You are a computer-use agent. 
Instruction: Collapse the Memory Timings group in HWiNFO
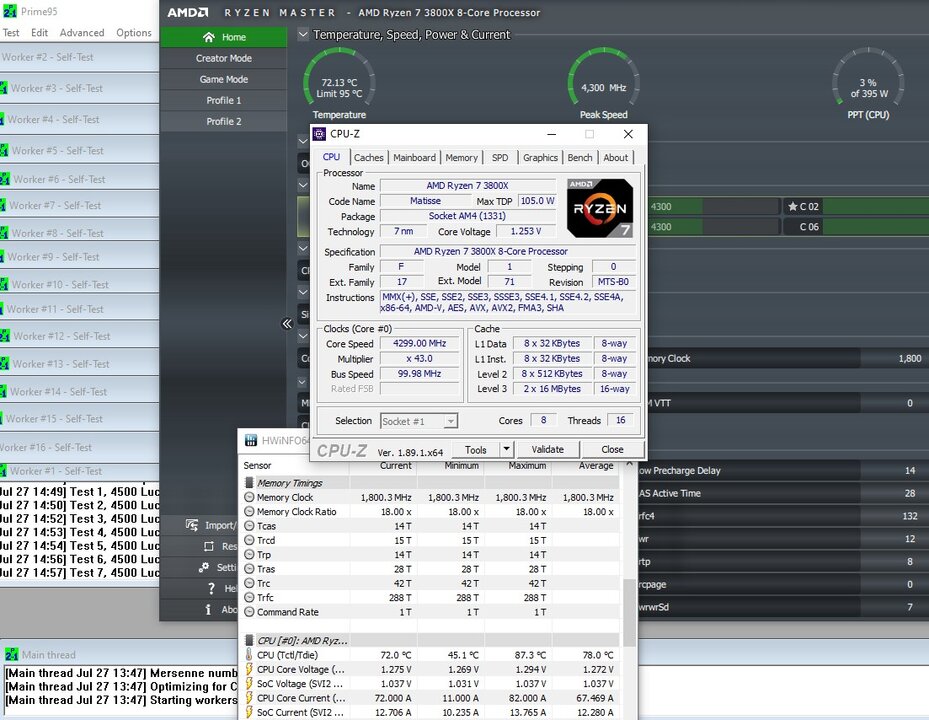tap(249, 483)
